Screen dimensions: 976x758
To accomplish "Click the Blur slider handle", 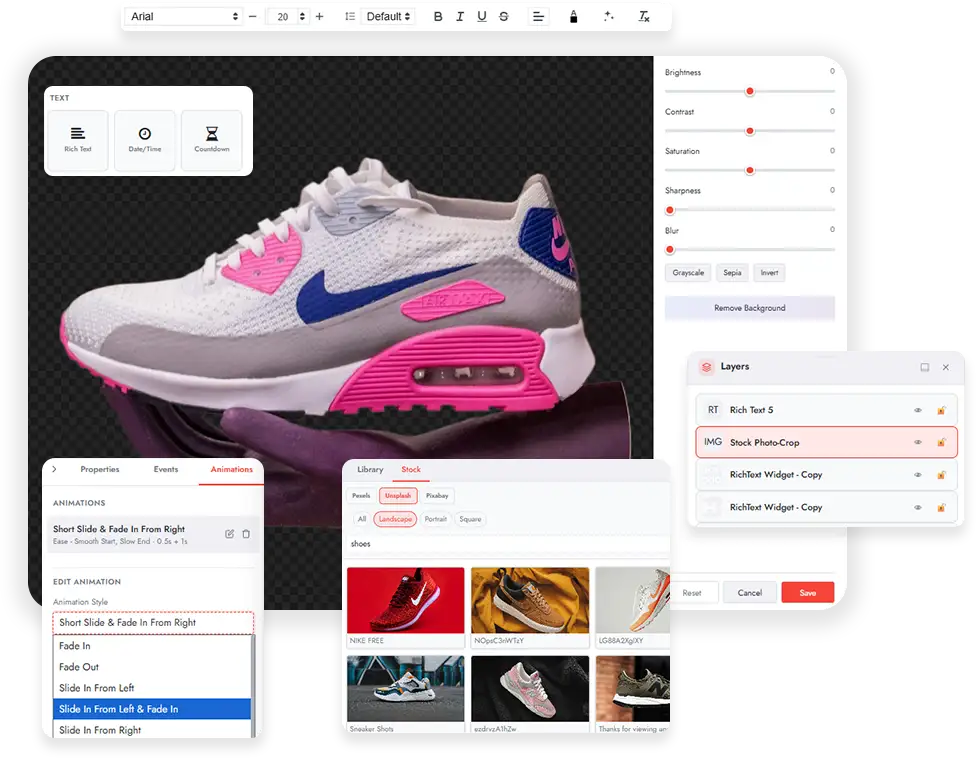I will point(670,250).
